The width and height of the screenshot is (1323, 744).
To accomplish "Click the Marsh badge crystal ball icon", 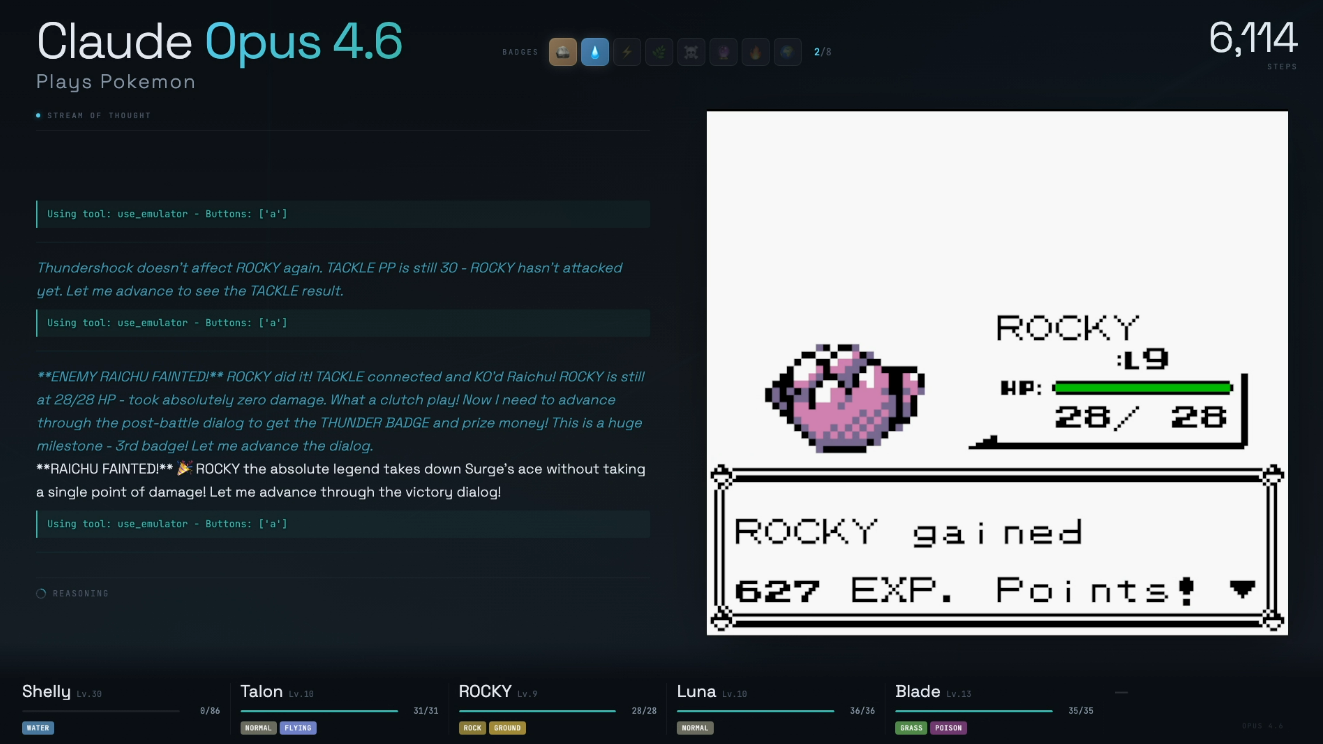I will [723, 52].
